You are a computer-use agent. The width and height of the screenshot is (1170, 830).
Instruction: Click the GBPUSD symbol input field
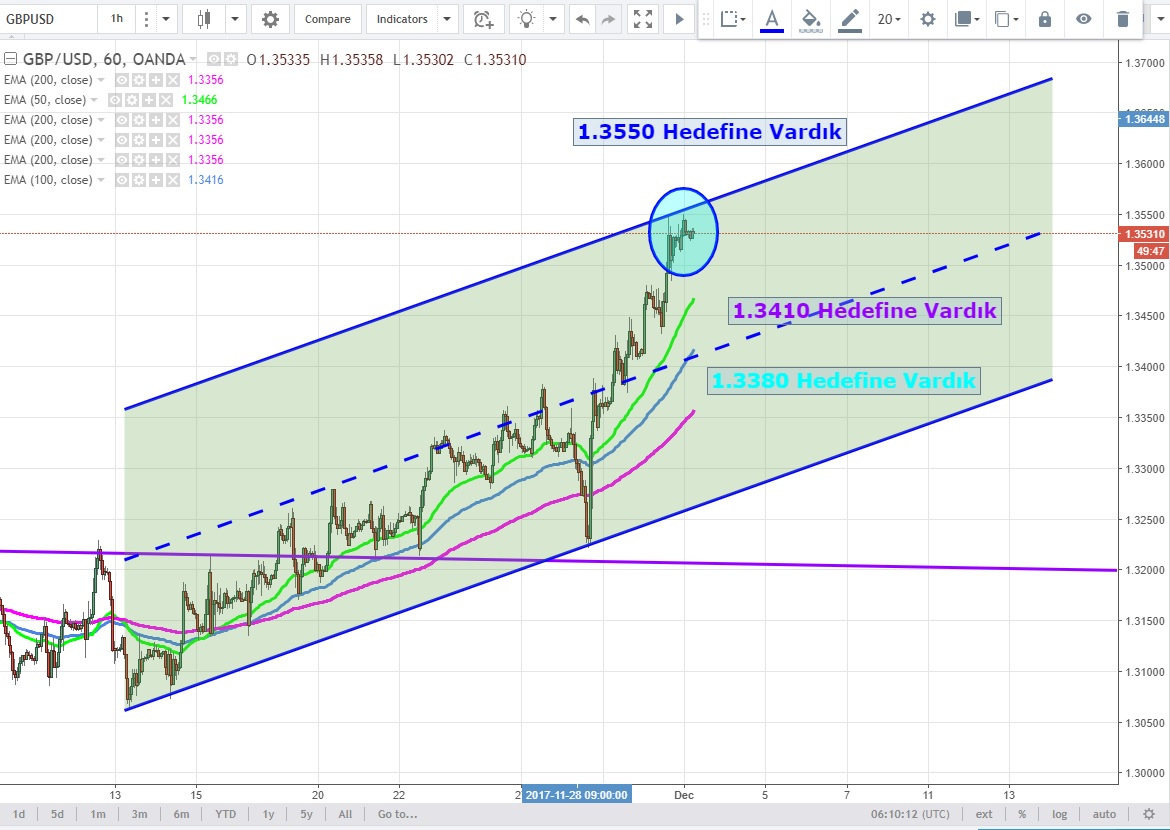pyautogui.click(x=48, y=19)
